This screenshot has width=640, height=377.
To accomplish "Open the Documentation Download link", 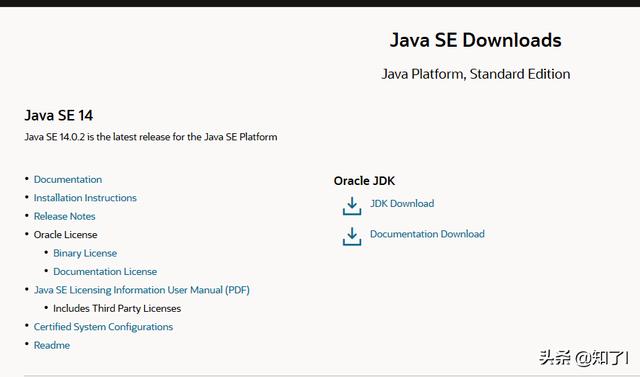I will click(x=427, y=234).
